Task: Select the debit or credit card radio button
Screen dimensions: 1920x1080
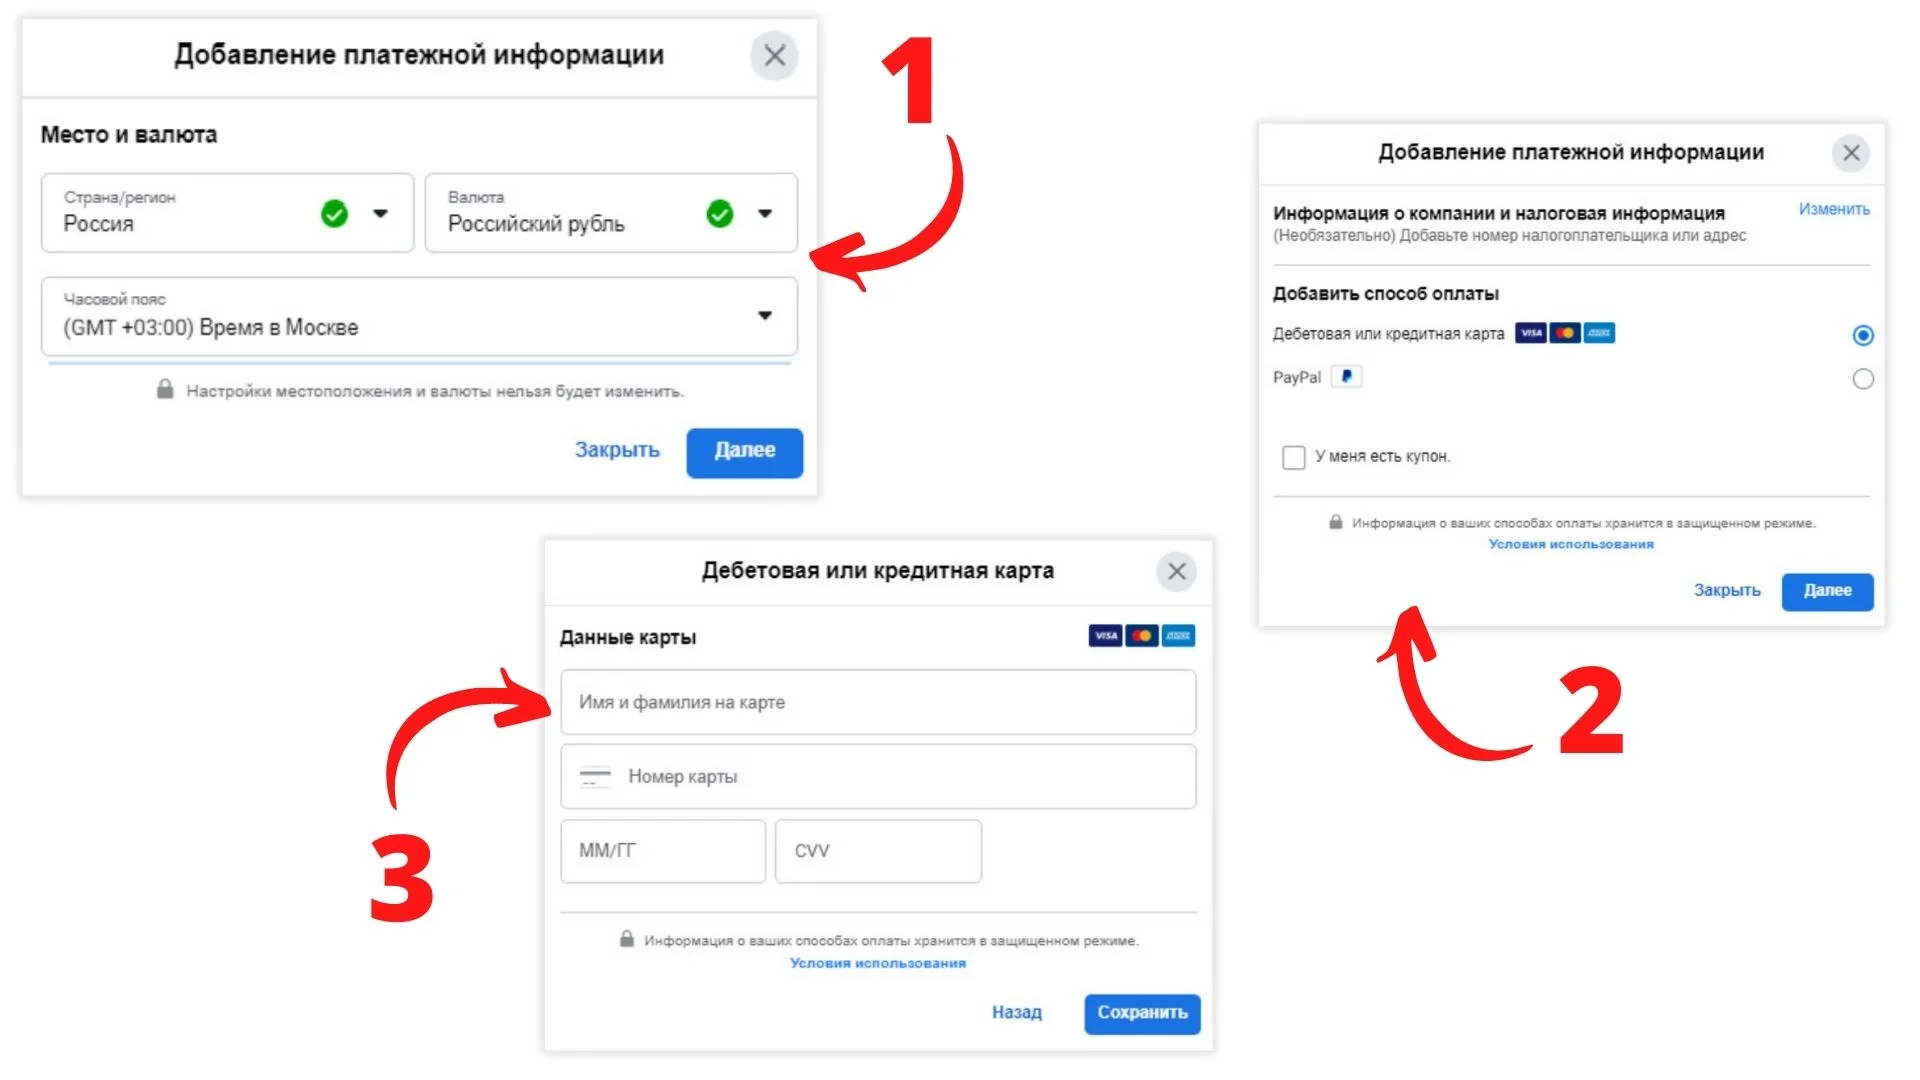Action: [x=1862, y=336]
